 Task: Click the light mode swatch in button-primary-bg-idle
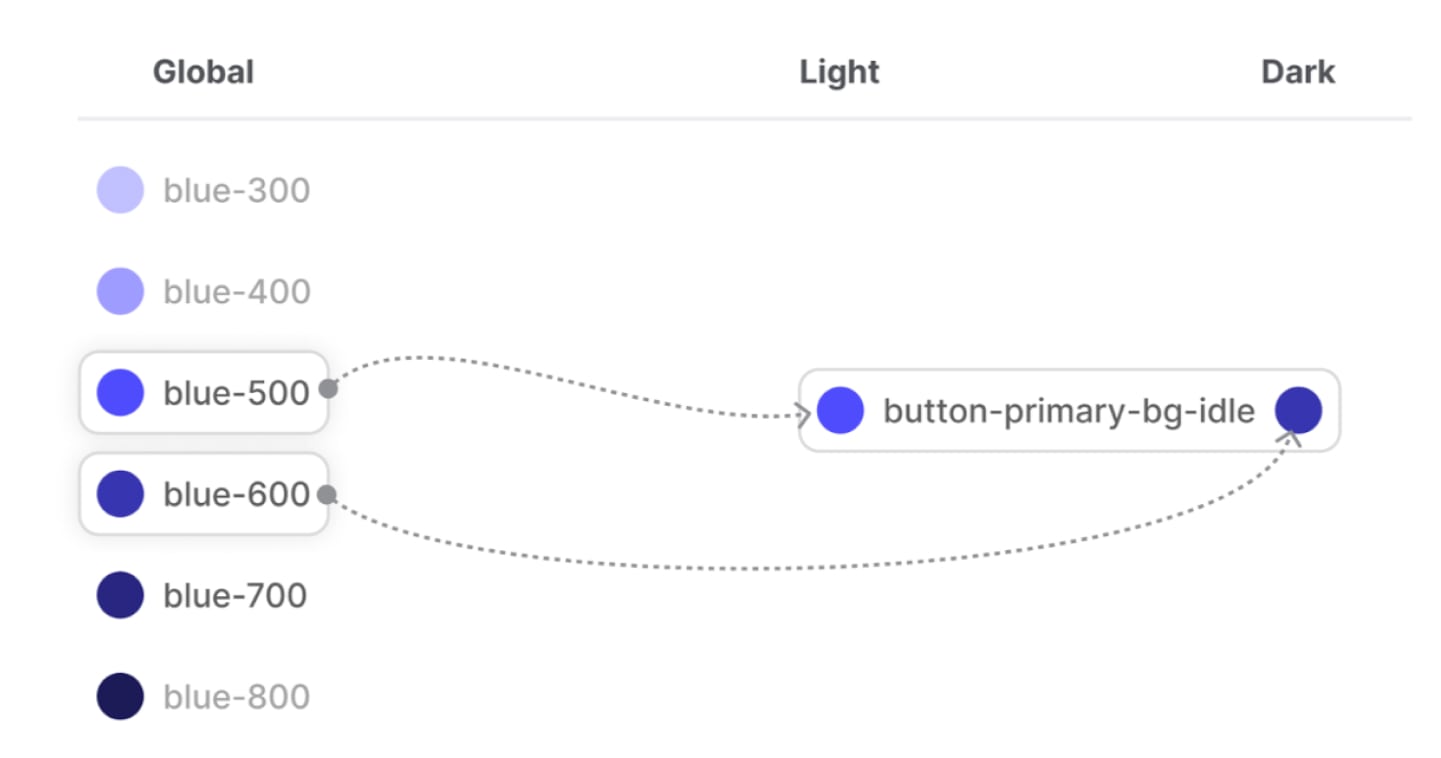tap(840, 410)
